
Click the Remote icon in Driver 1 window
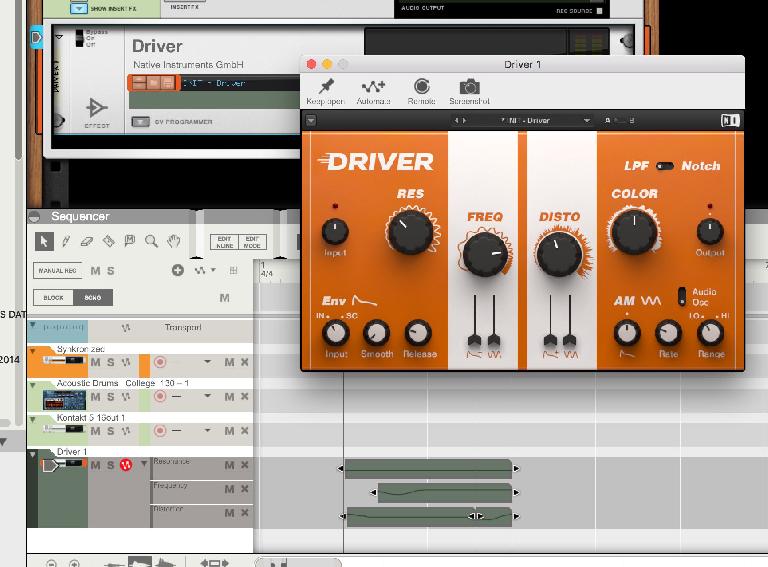point(421,87)
